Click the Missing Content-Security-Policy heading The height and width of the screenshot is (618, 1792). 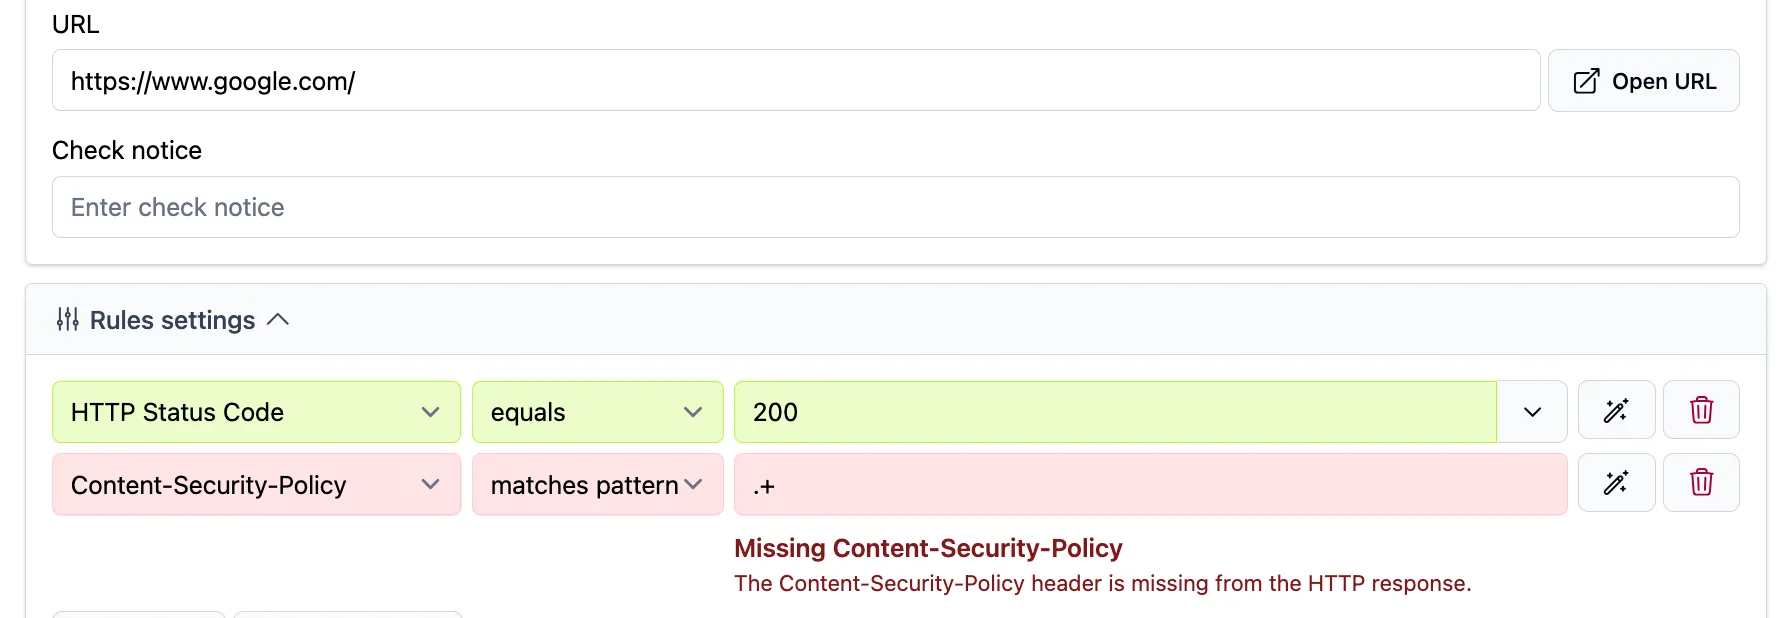pyautogui.click(x=928, y=548)
